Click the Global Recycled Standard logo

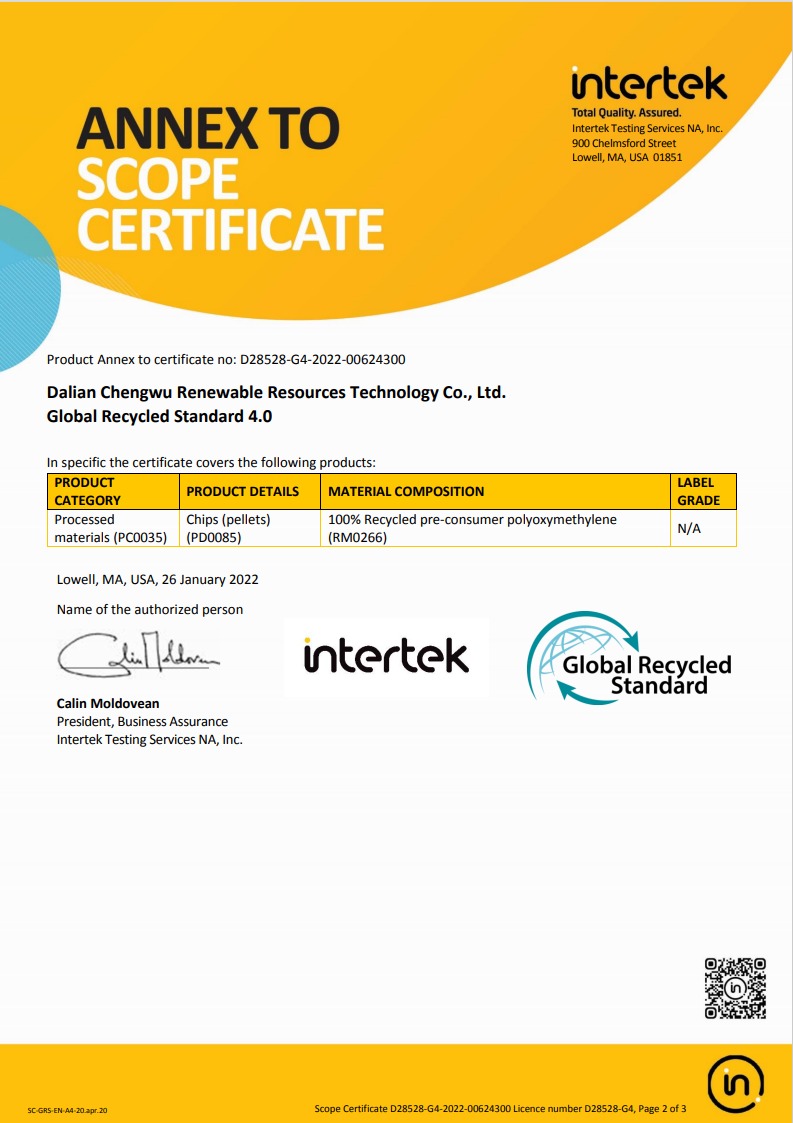(x=629, y=657)
